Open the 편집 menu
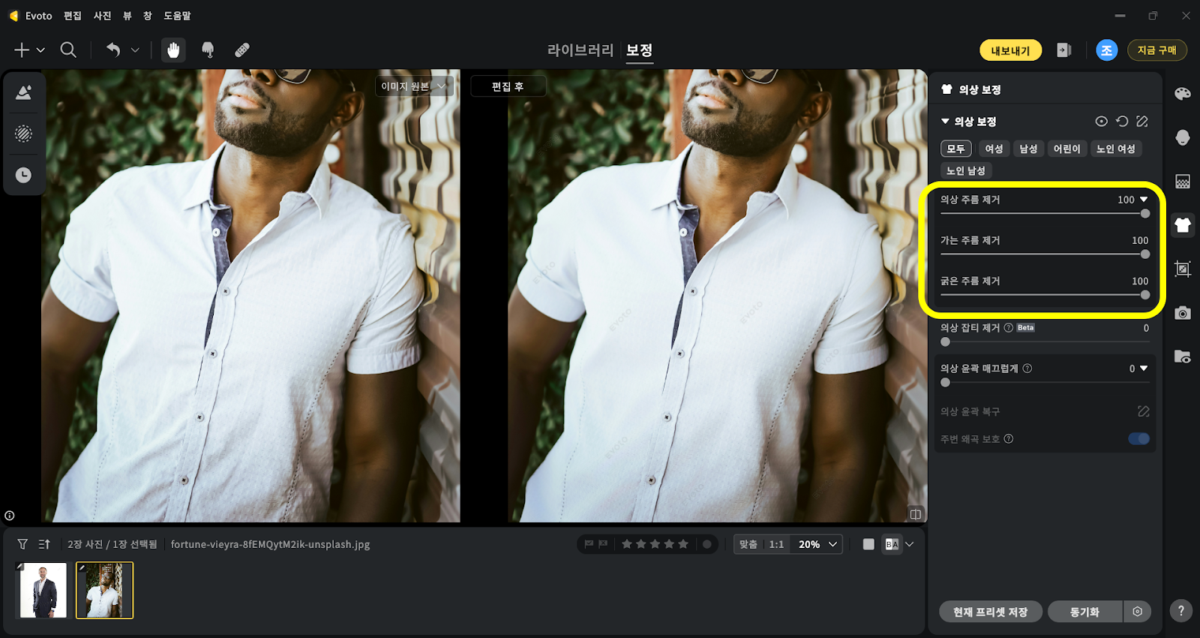Image resolution: width=1200 pixels, height=638 pixels. point(73,16)
